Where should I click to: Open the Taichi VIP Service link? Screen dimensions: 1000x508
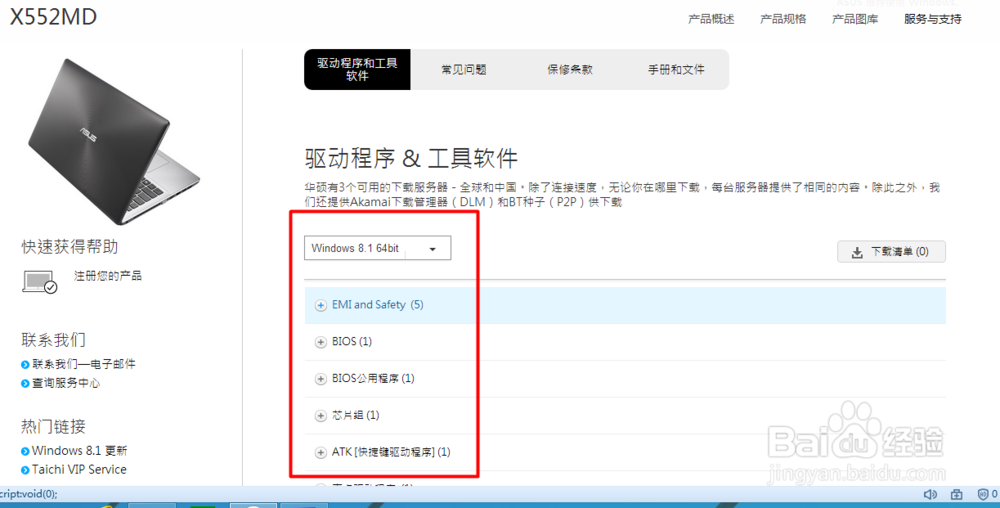pyautogui.click(x=79, y=470)
